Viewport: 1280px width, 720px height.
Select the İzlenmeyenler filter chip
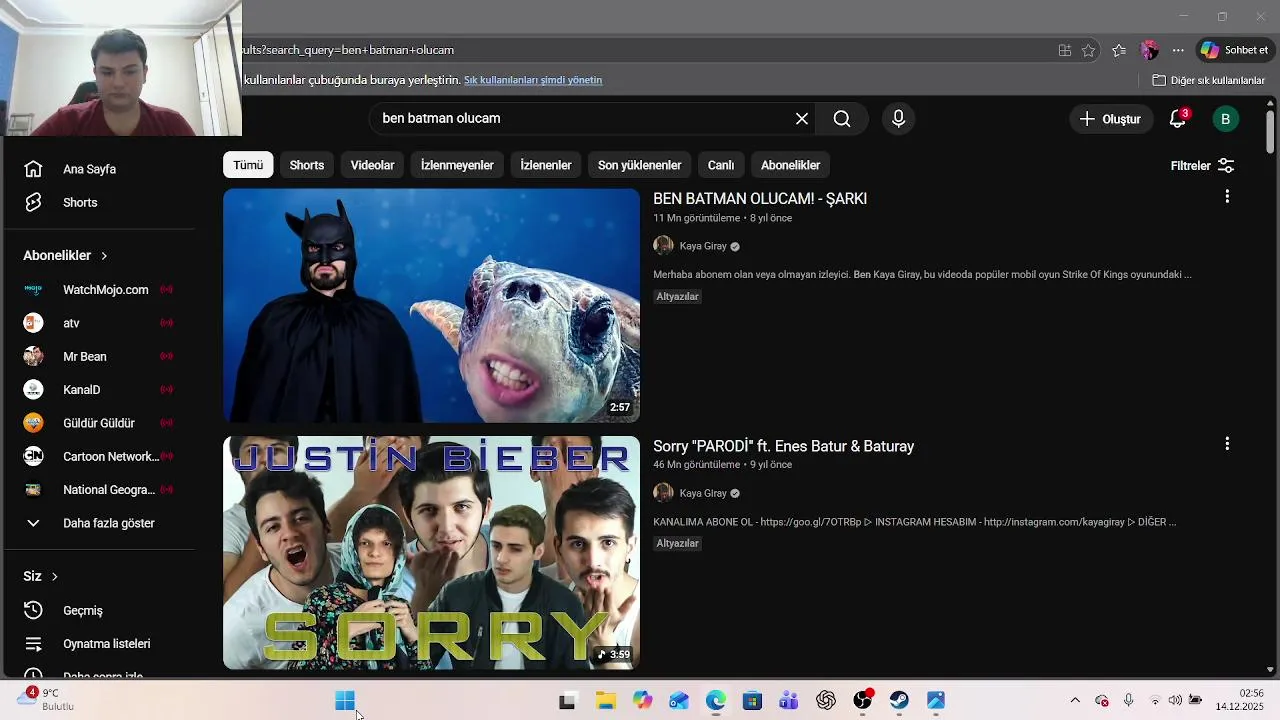pyautogui.click(x=457, y=165)
